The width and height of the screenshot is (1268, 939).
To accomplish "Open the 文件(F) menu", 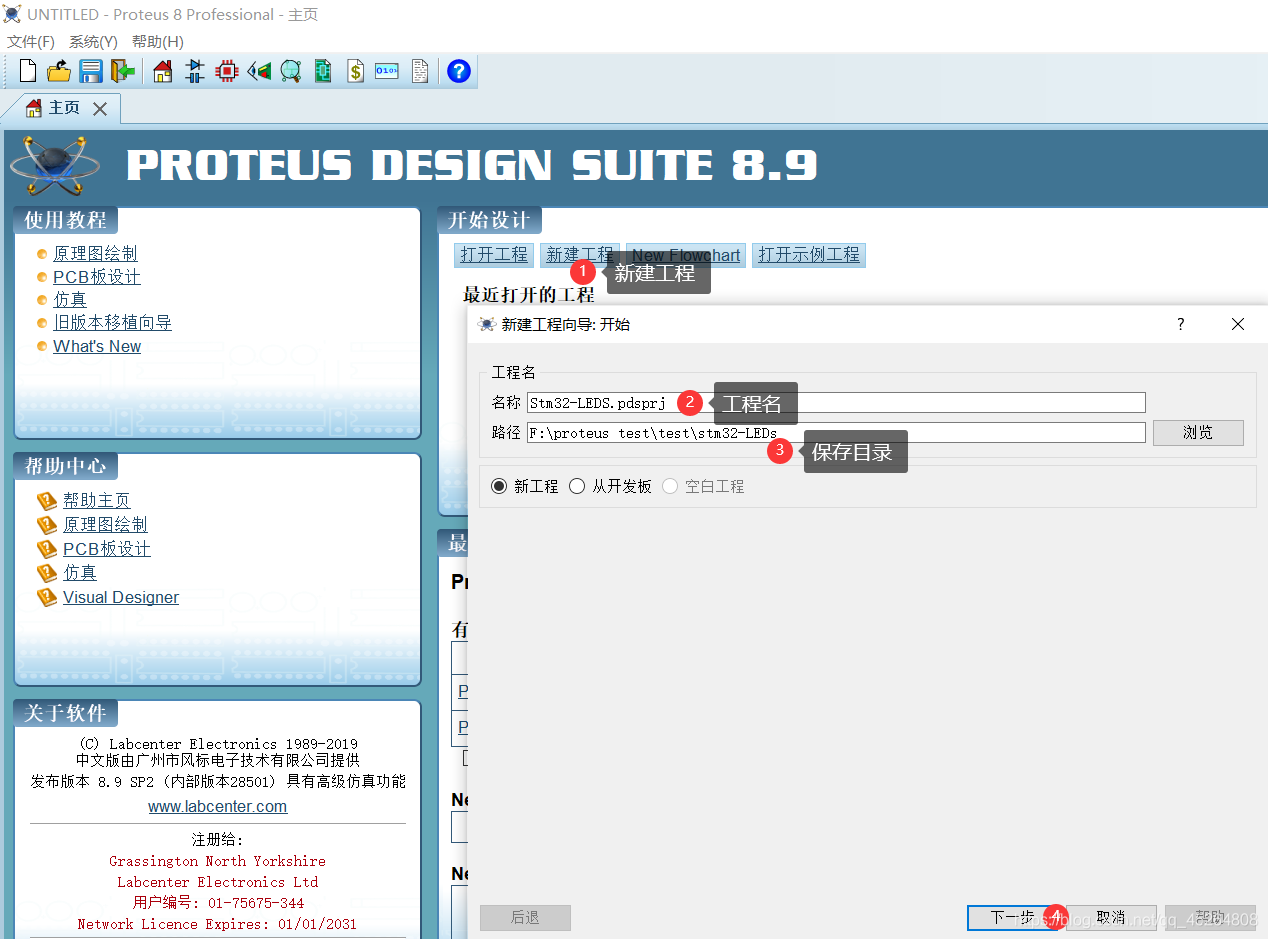I will pos(31,42).
